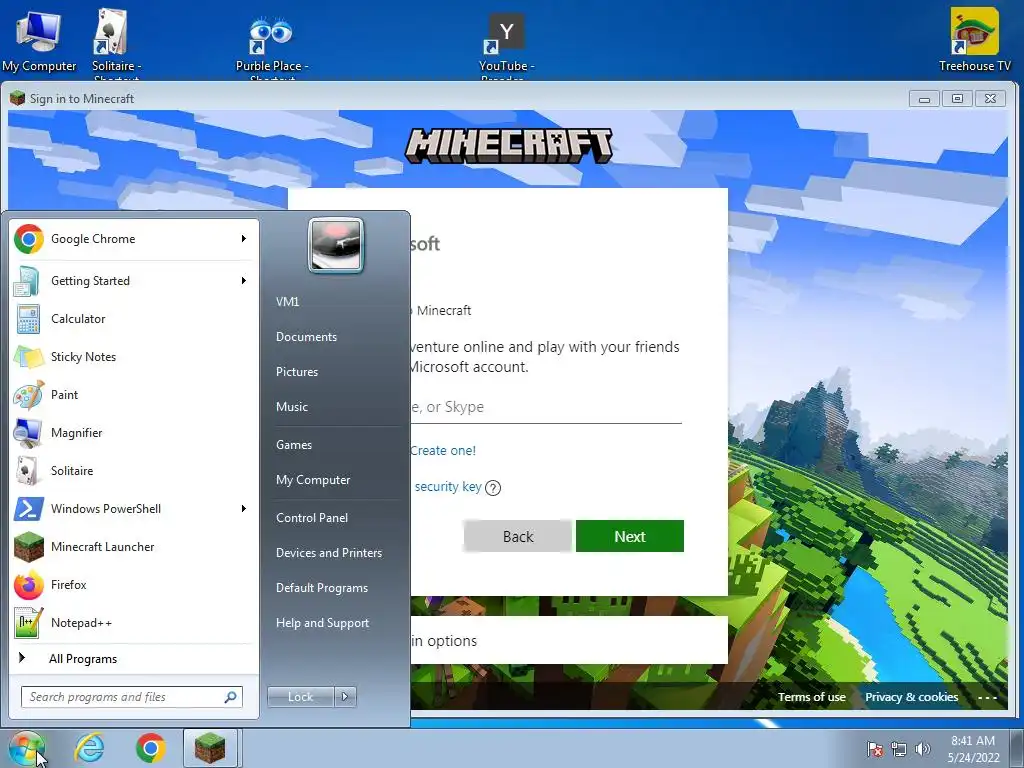Click the Action Center flag tray icon
The width and height of the screenshot is (1024, 768).
[875, 749]
